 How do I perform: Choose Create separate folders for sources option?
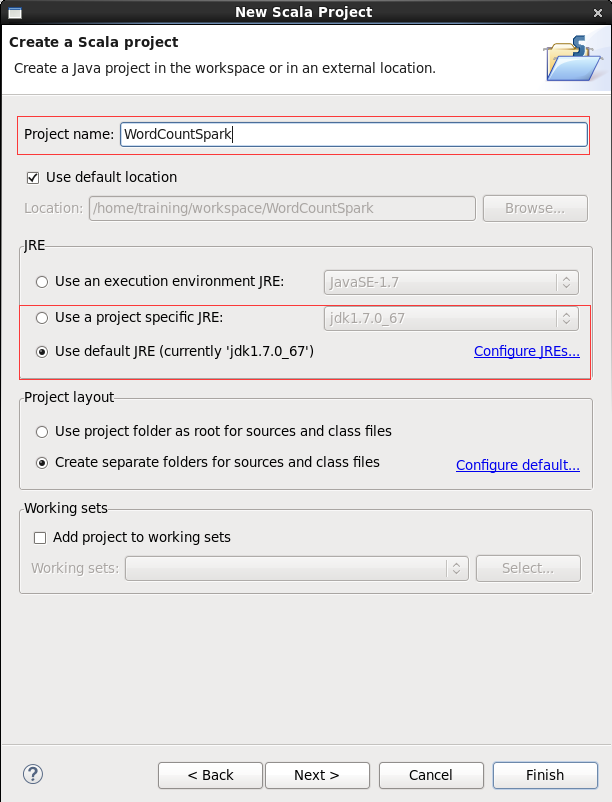(42, 463)
